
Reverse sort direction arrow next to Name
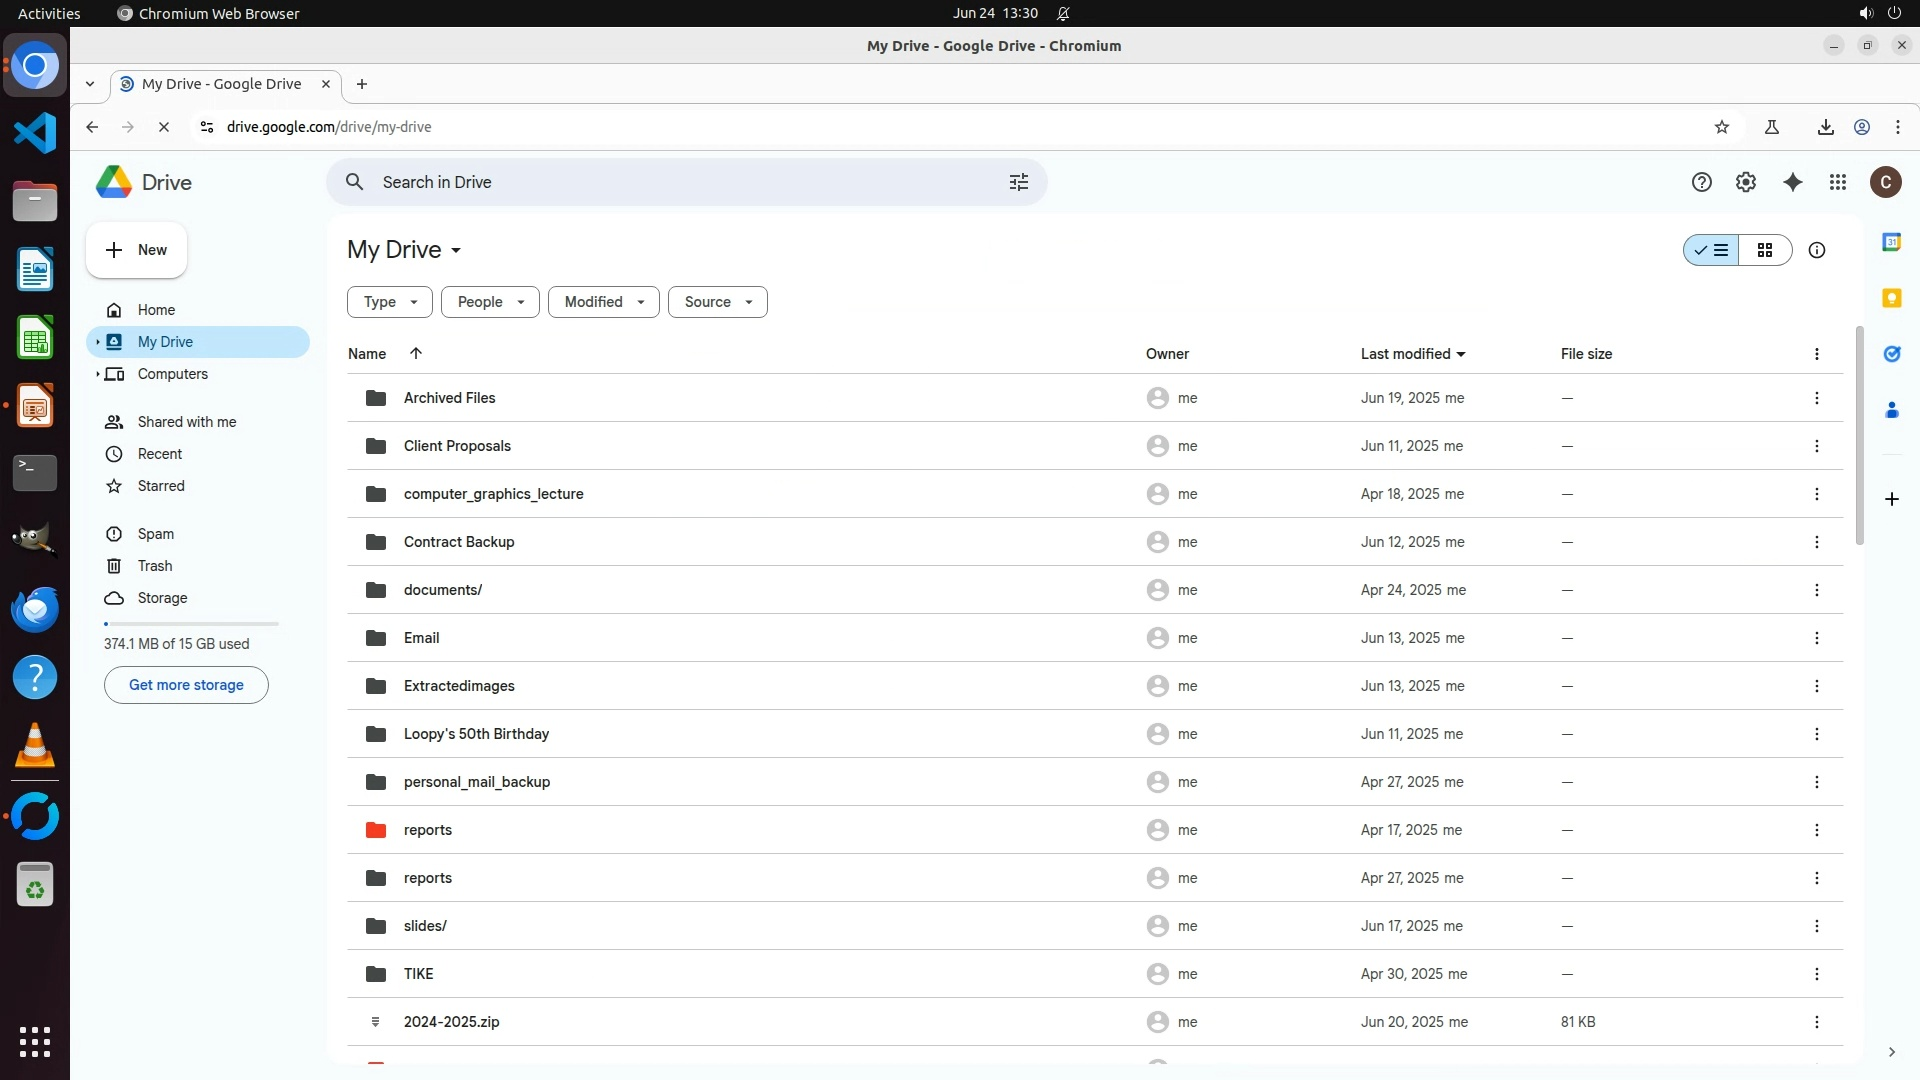416,353
